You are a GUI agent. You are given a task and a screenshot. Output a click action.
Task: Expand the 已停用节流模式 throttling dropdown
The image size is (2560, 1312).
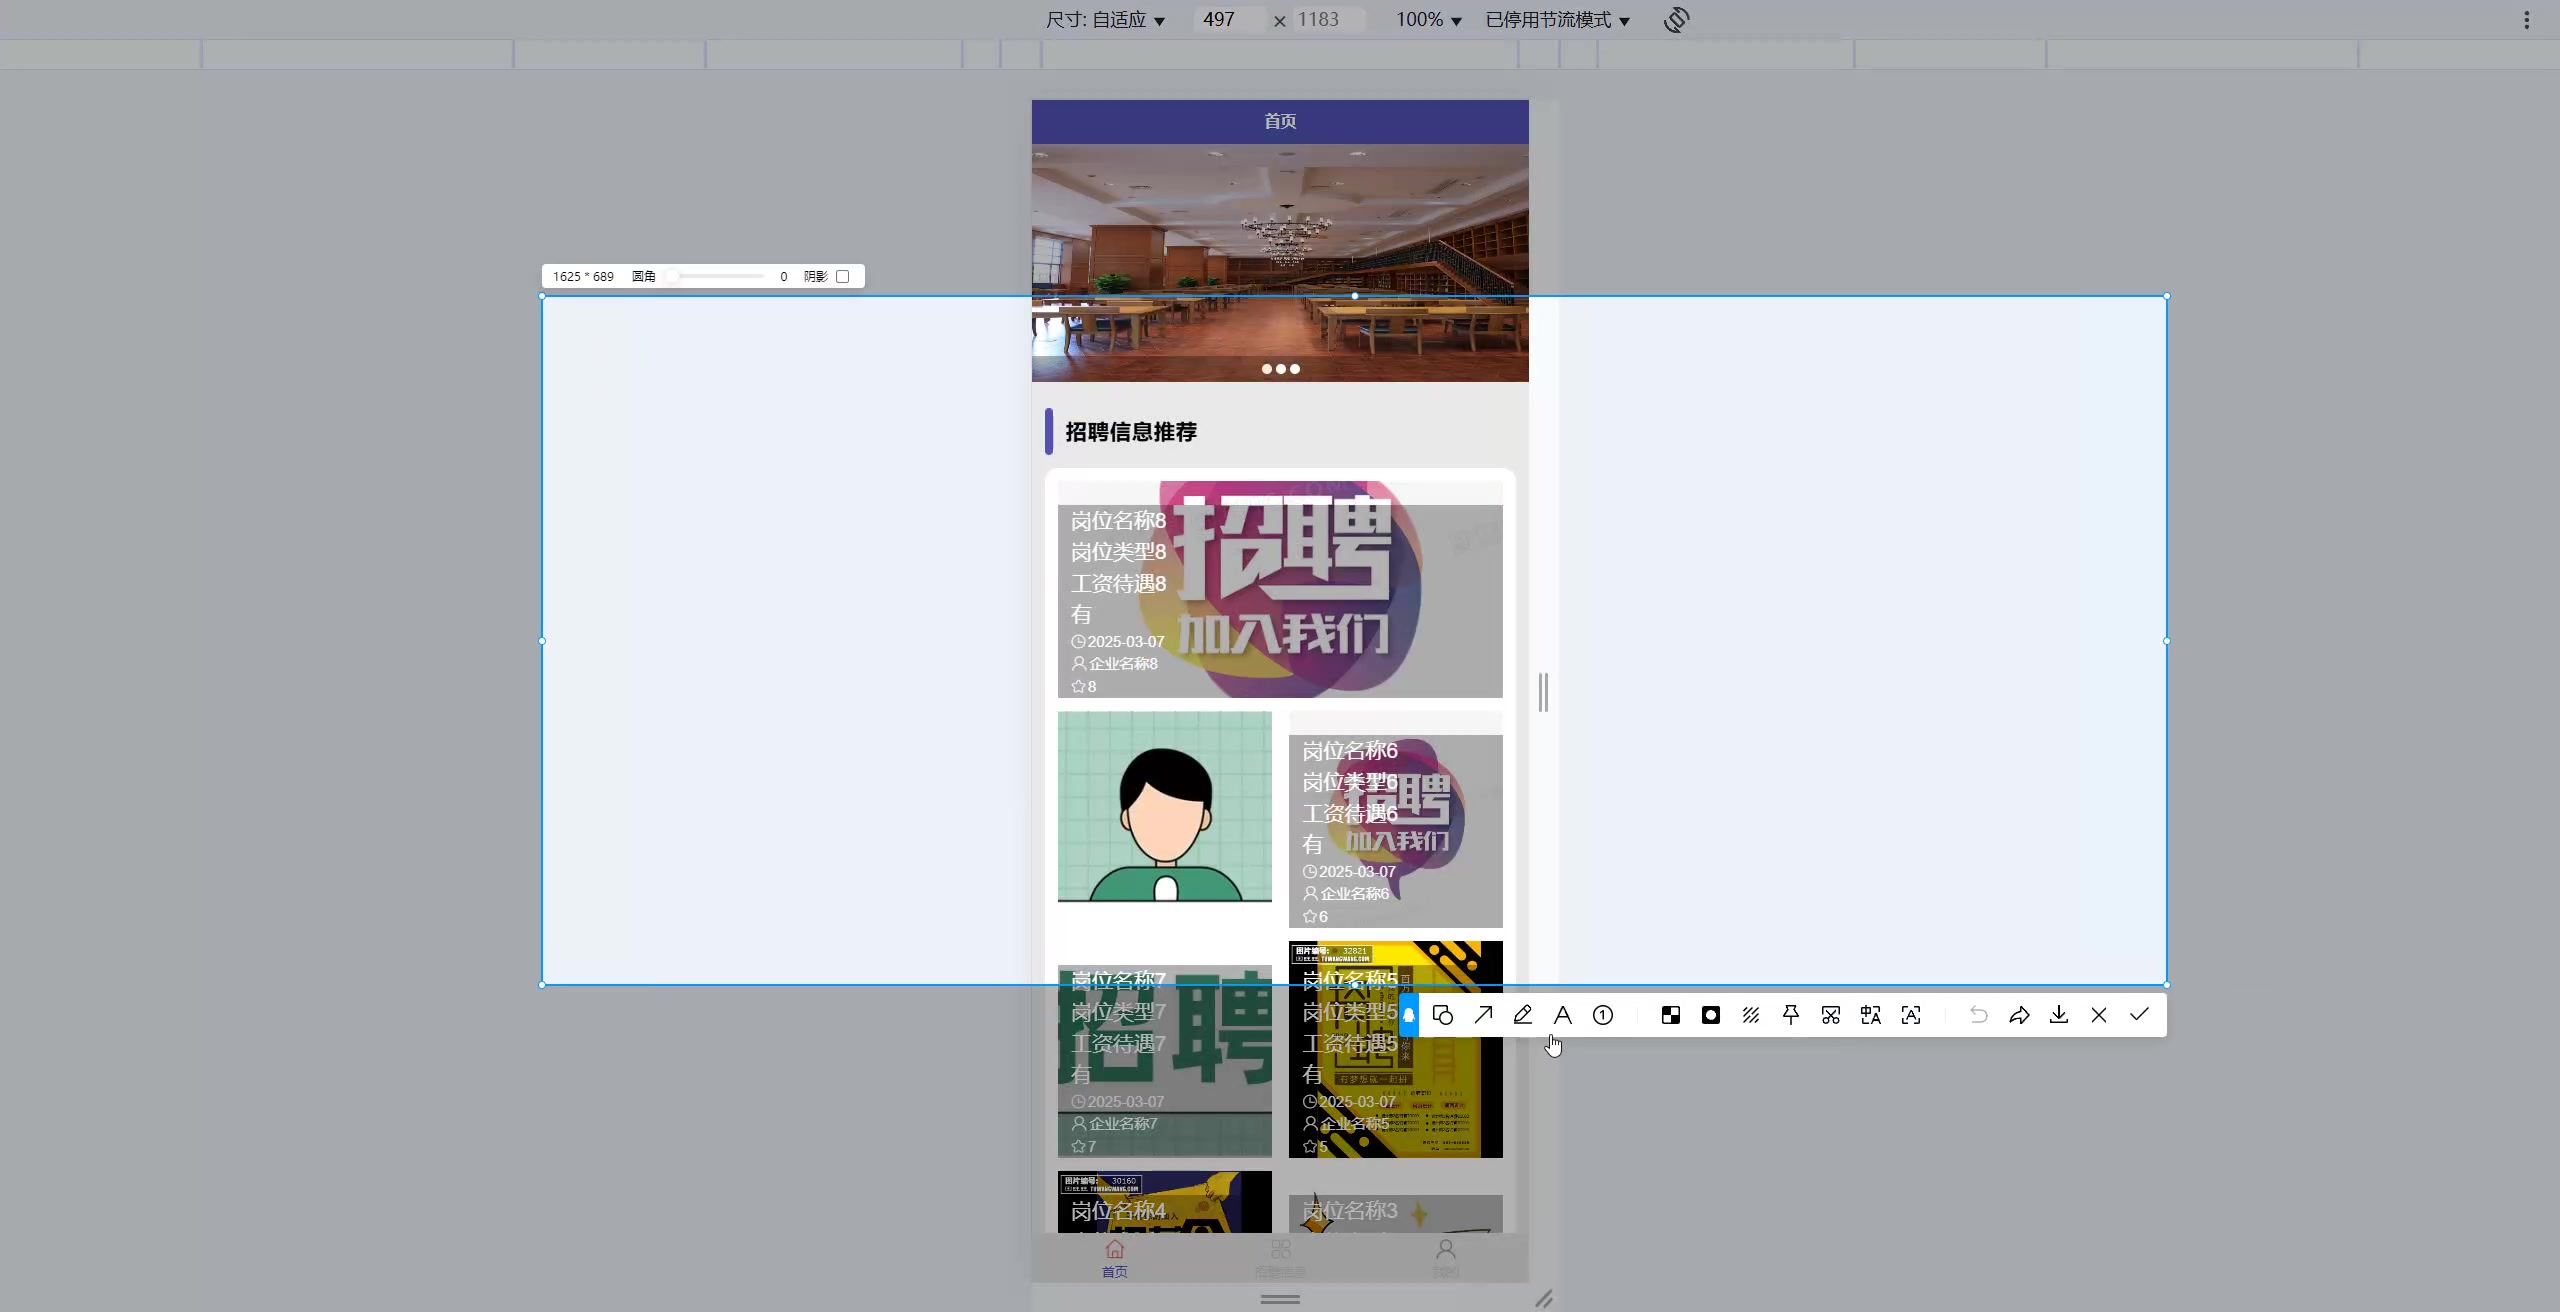(x=1557, y=20)
